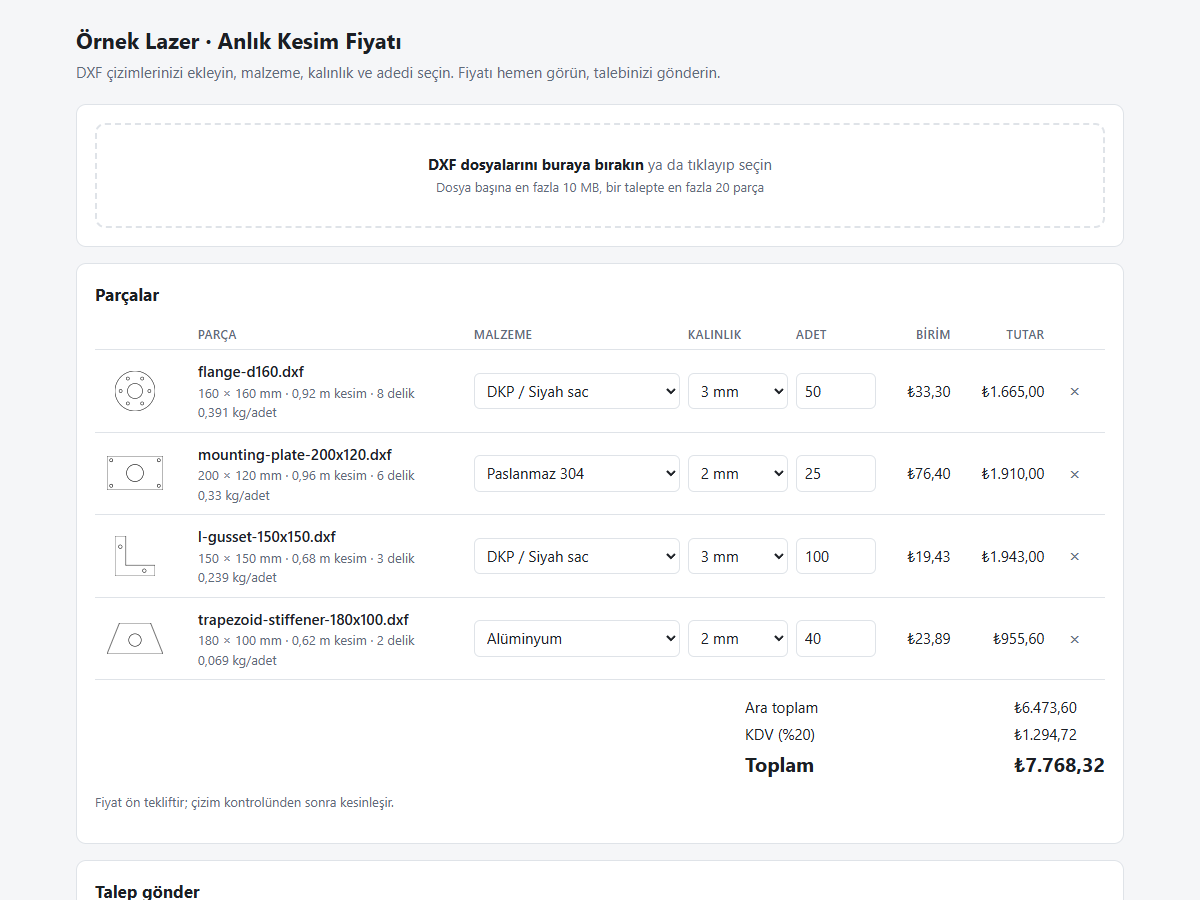Viewport: 1200px width, 900px height.
Task: Select thickness for l-gusset-150x150.dxf
Action: tap(738, 556)
